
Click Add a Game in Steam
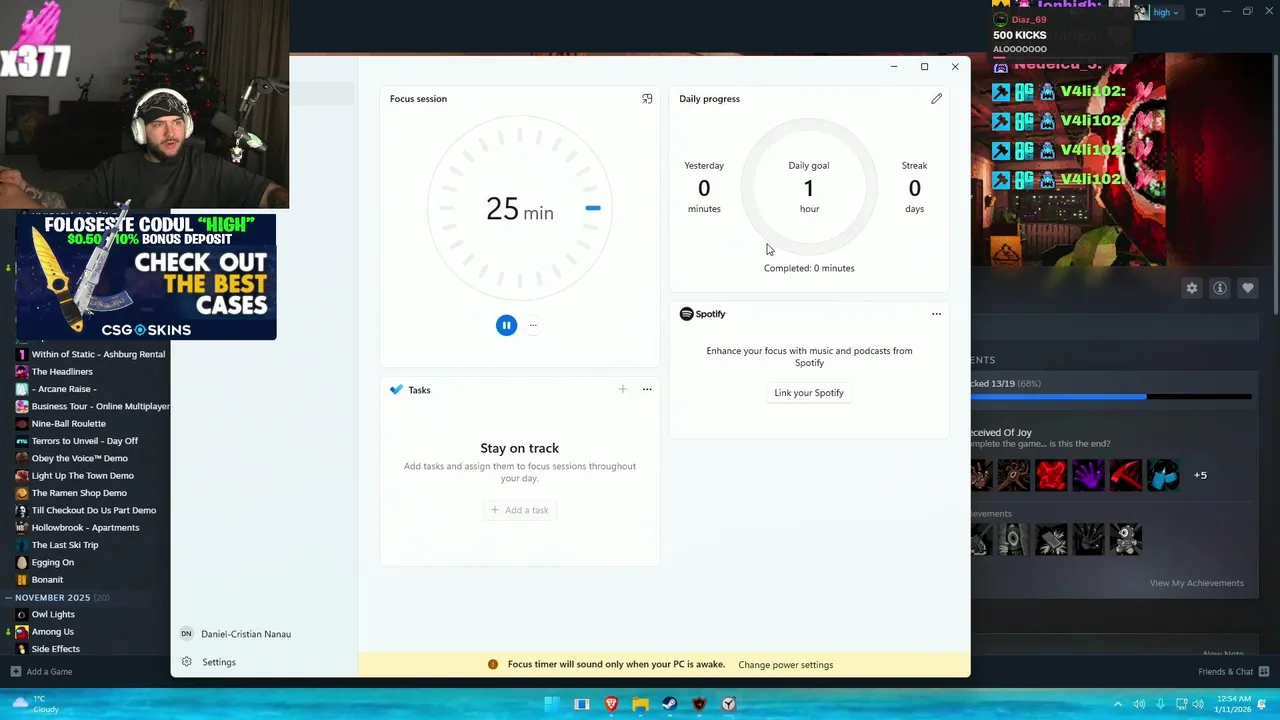41,672
